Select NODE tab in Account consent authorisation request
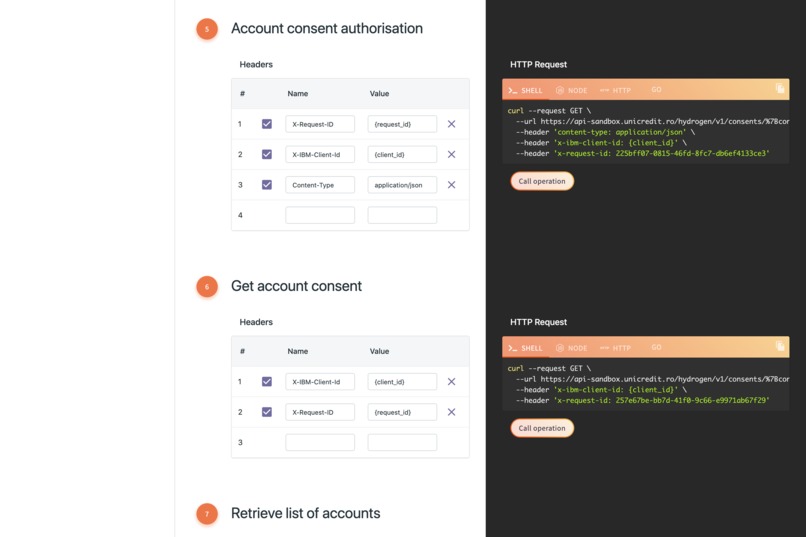Image resolution: width=806 pixels, height=537 pixels. [572, 90]
